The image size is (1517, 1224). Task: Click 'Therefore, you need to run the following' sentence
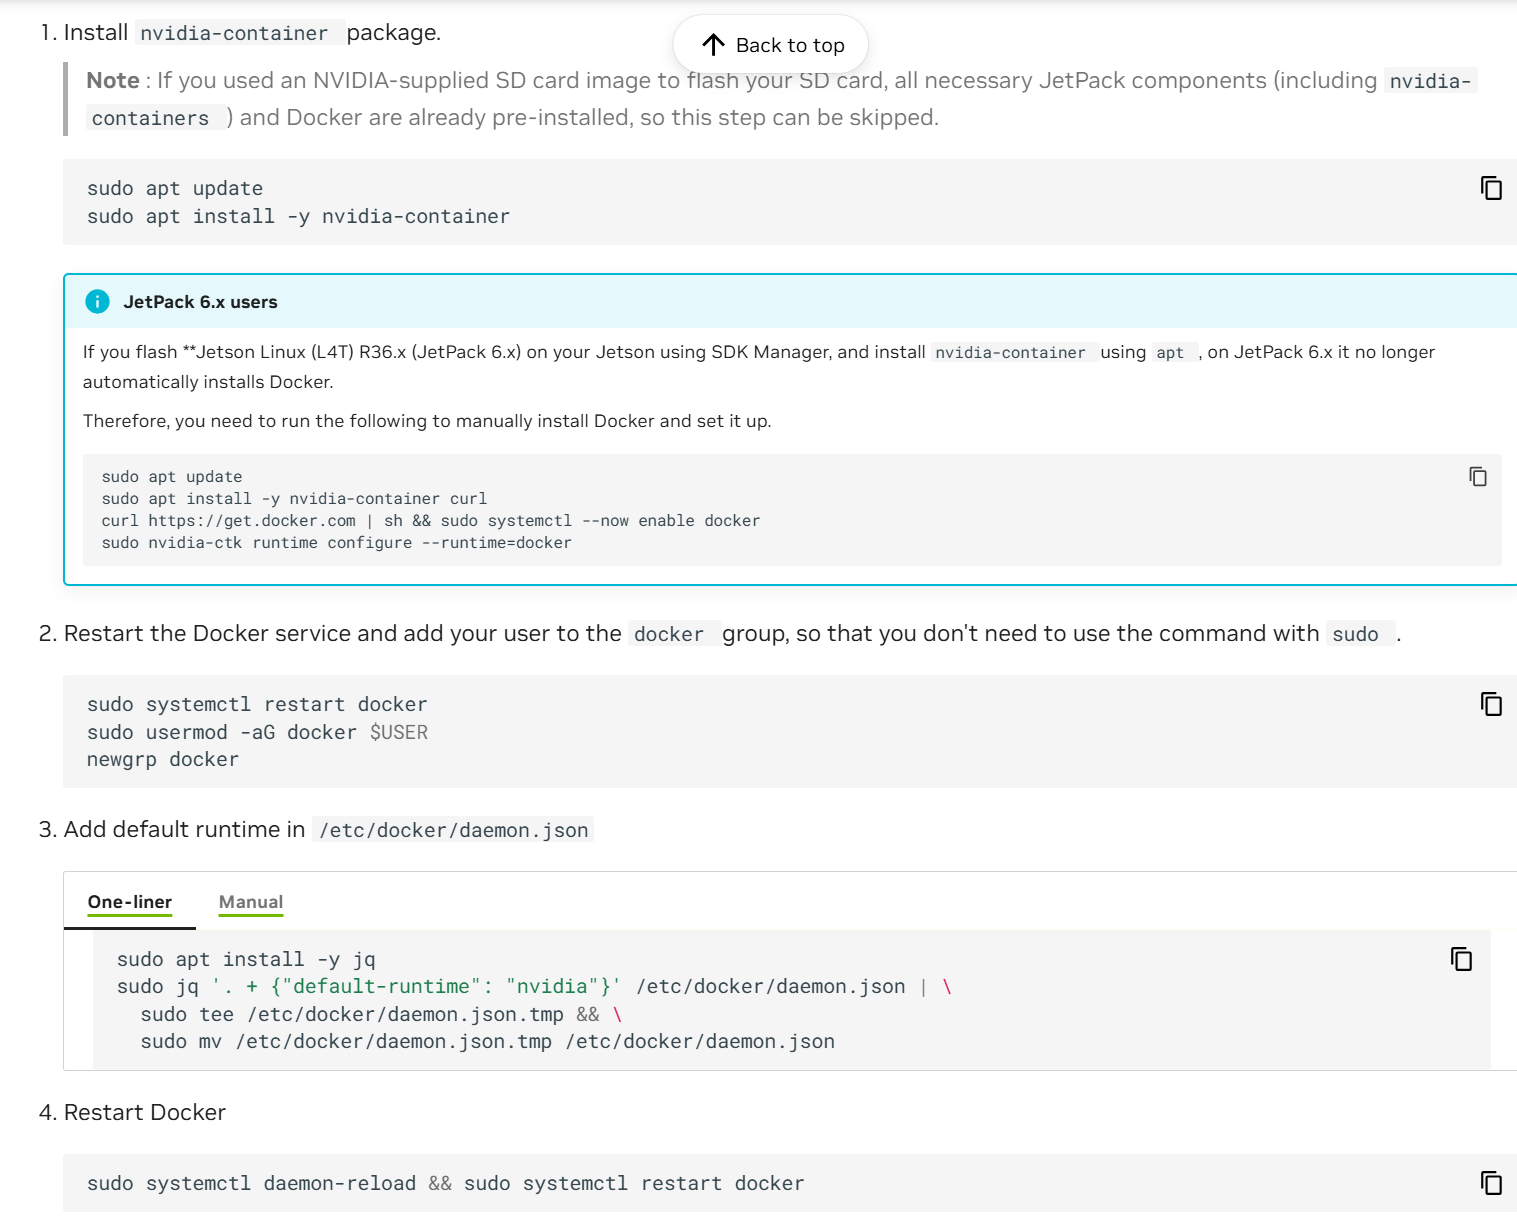(x=427, y=421)
